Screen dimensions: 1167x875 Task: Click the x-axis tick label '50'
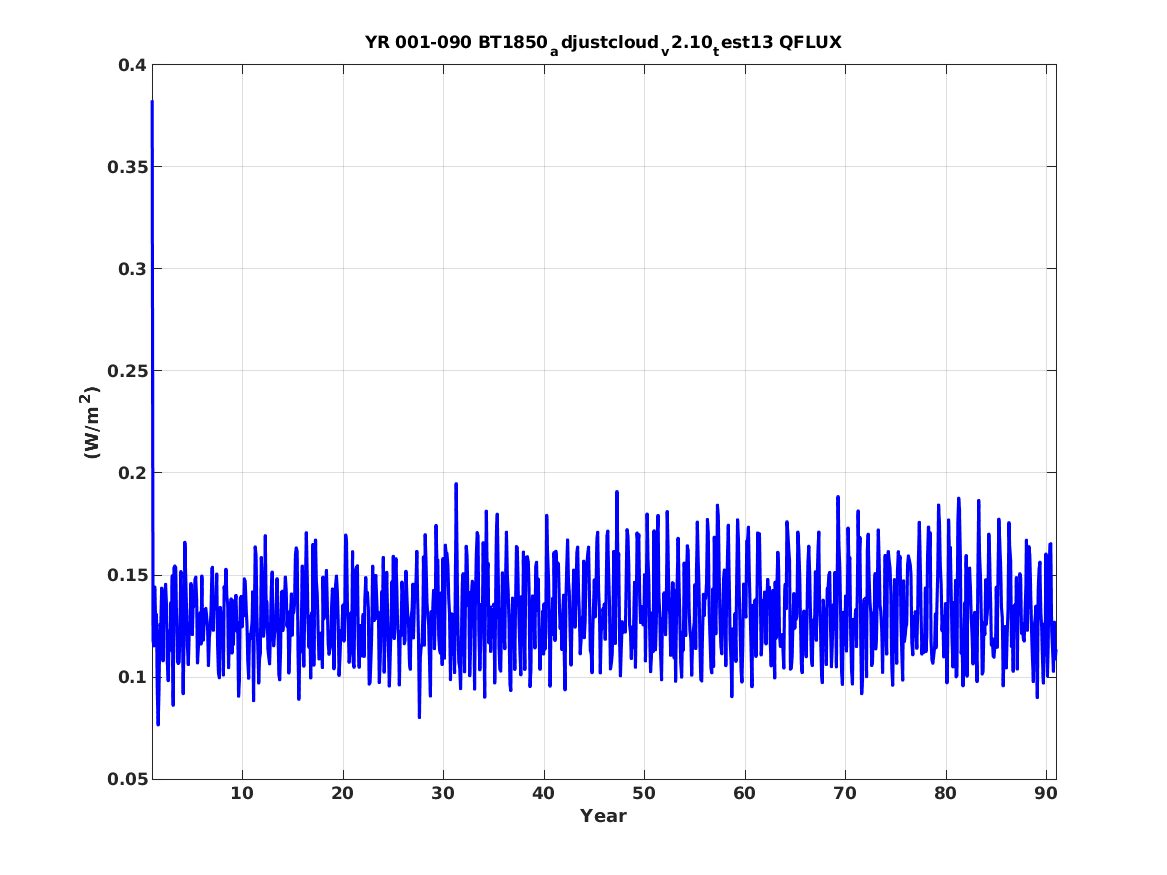coord(644,794)
